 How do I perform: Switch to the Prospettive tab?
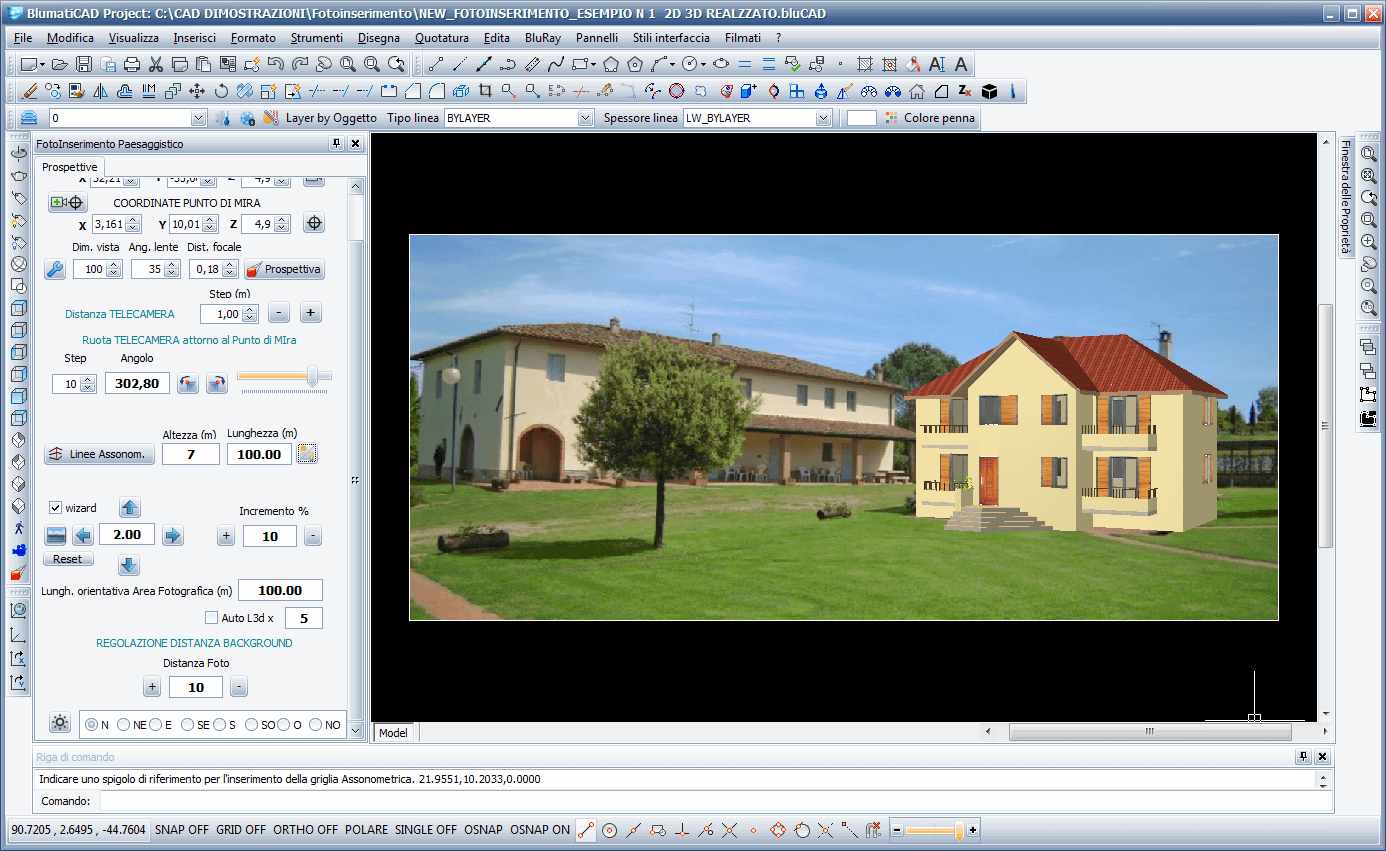[70, 167]
